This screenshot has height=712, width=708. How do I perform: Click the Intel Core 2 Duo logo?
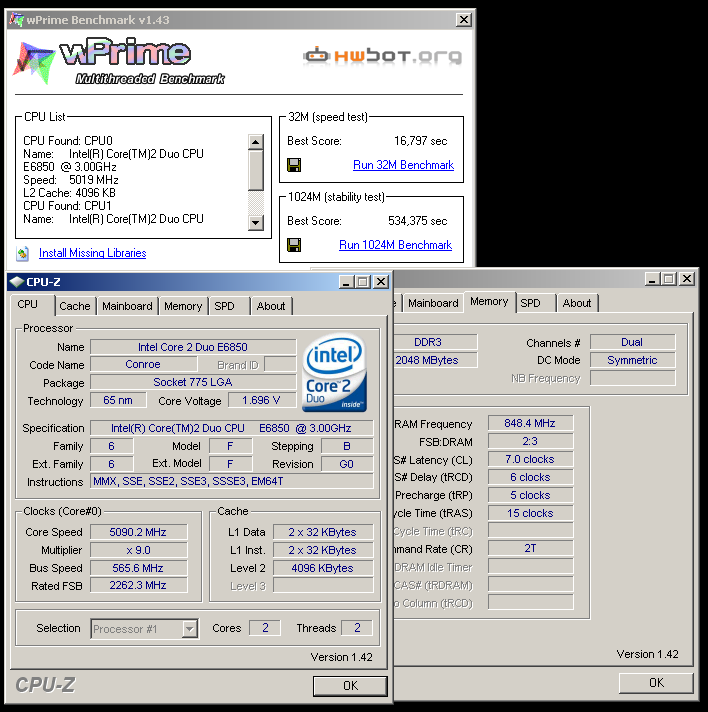click(334, 372)
